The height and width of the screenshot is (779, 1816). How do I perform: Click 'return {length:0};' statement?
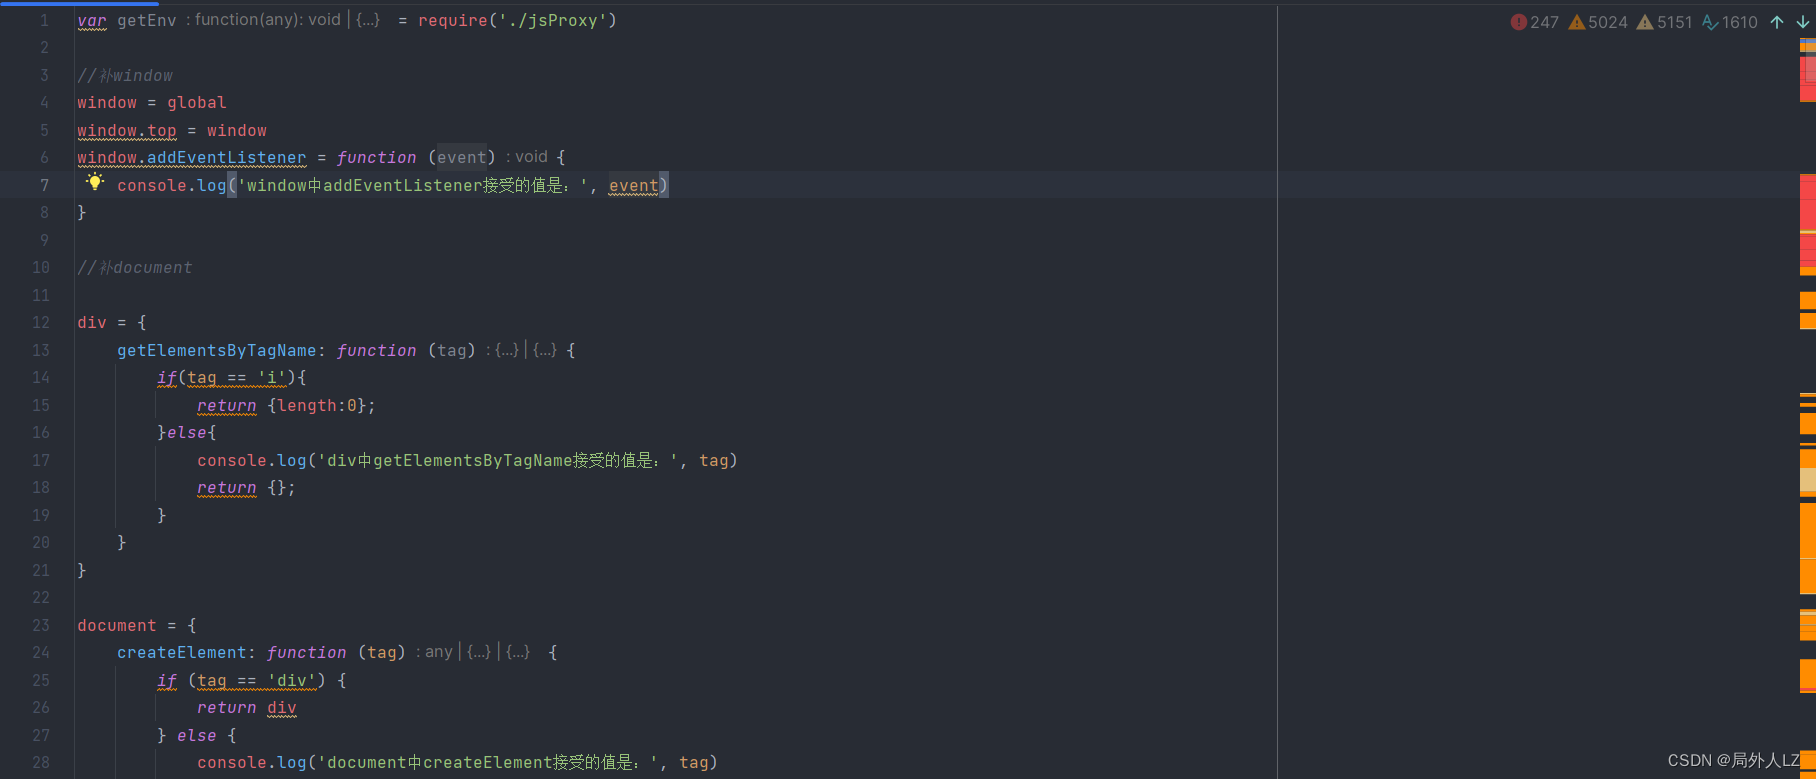pyautogui.click(x=286, y=405)
